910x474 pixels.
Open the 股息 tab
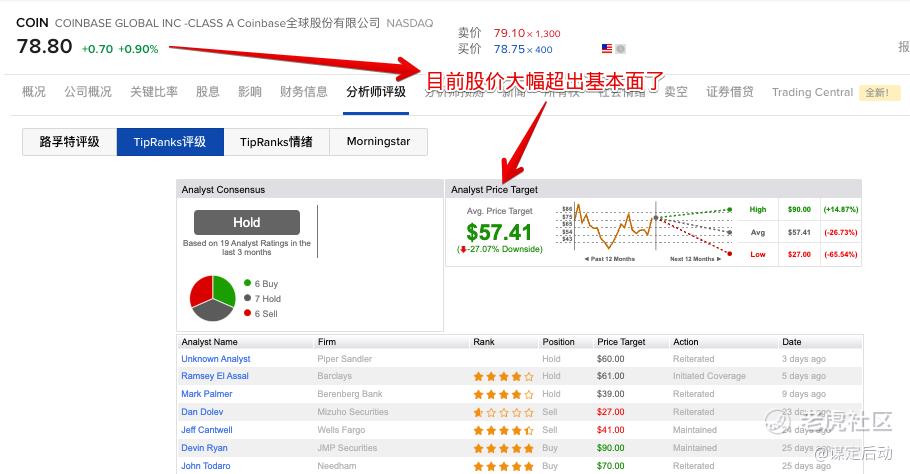(x=208, y=92)
